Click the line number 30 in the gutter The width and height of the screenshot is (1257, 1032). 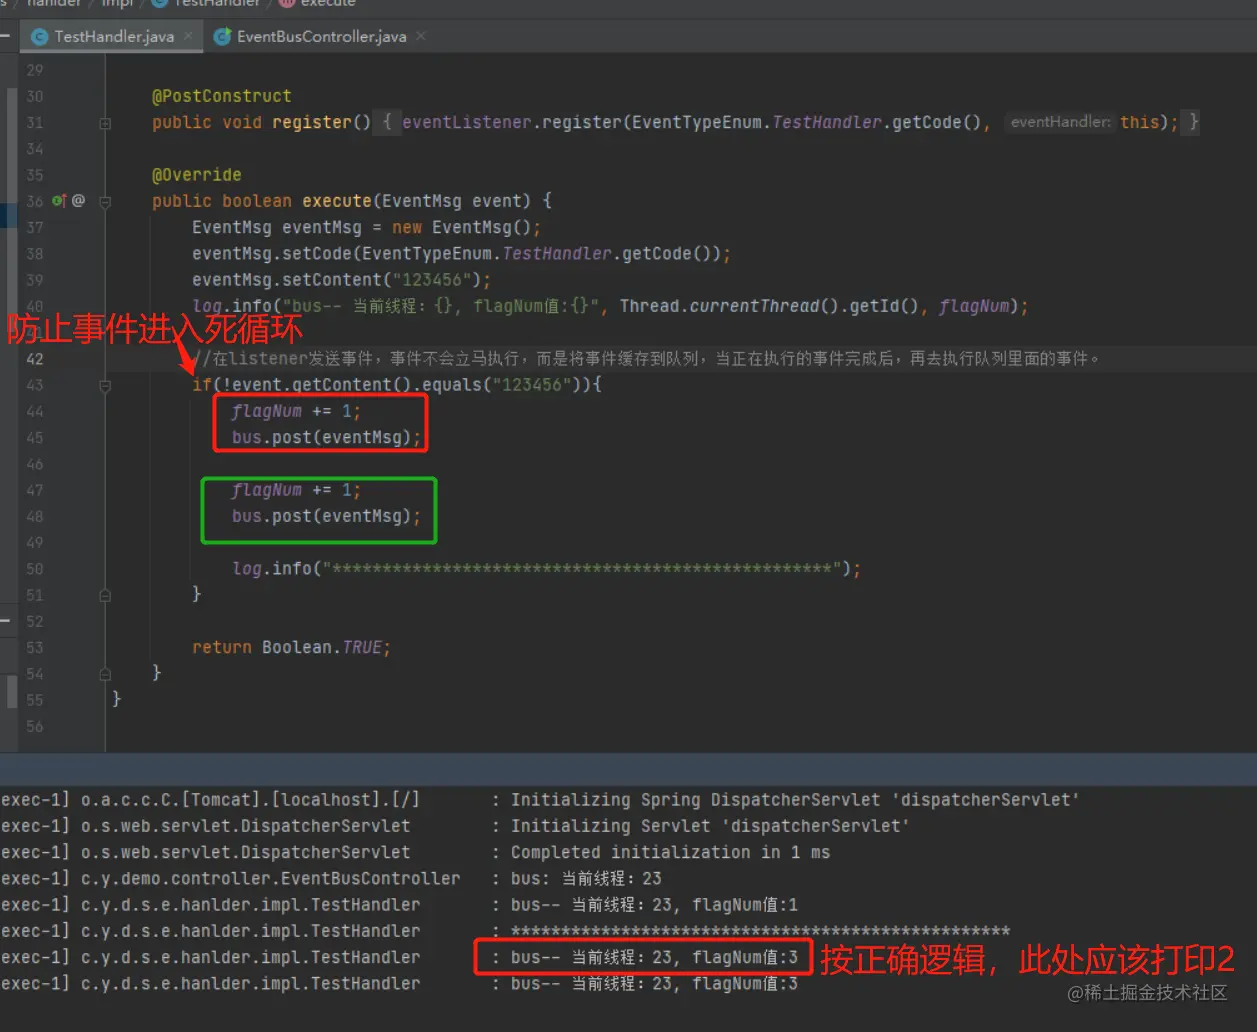(x=35, y=96)
